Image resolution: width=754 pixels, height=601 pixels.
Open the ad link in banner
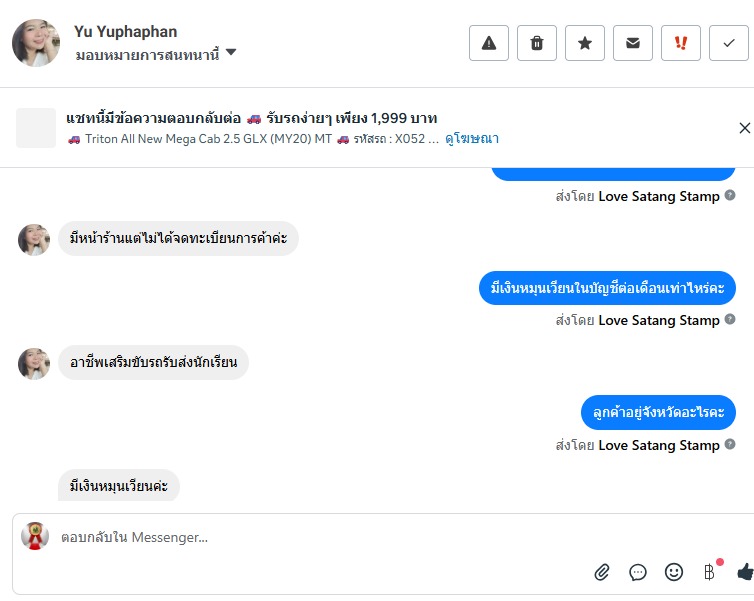pos(473,138)
